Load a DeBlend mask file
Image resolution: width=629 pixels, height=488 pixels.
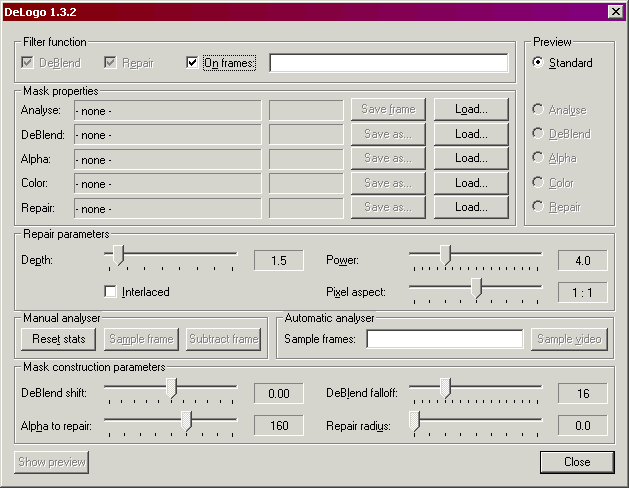[471, 134]
